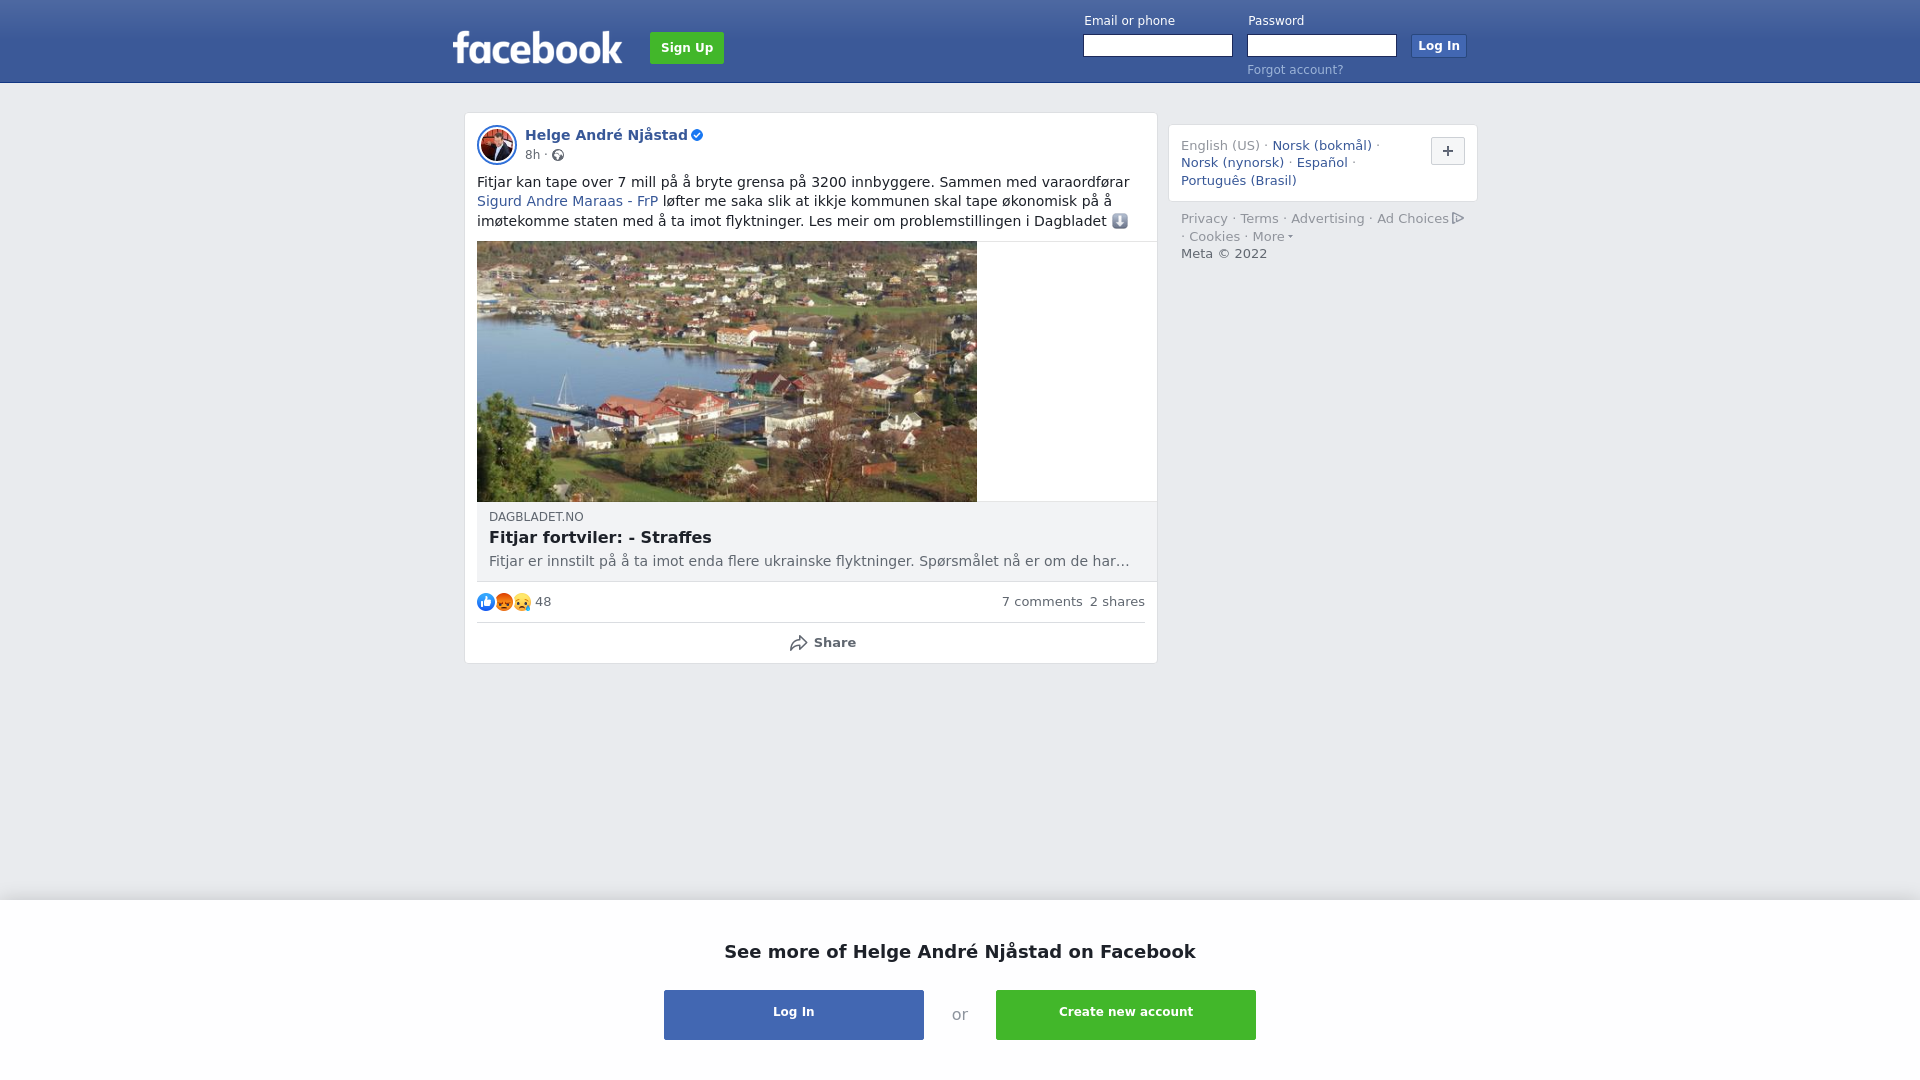Open the Fitjar town article thumbnail
The width and height of the screenshot is (1920, 1080).
pyautogui.click(x=727, y=371)
